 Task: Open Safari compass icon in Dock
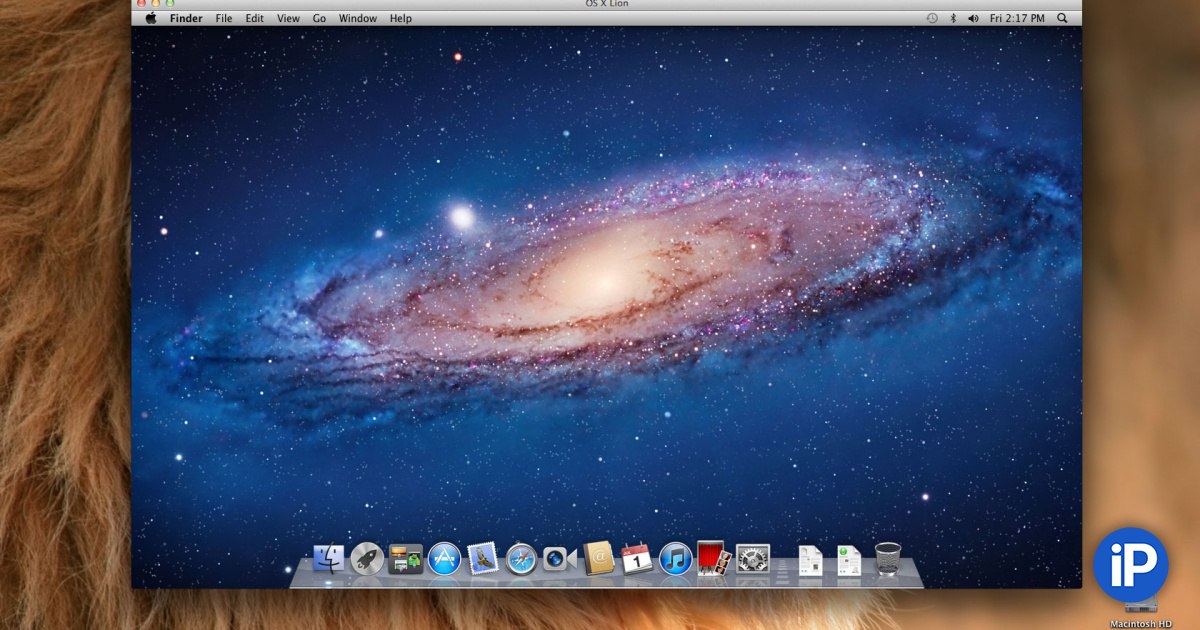pyautogui.click(x=521, y=559)
